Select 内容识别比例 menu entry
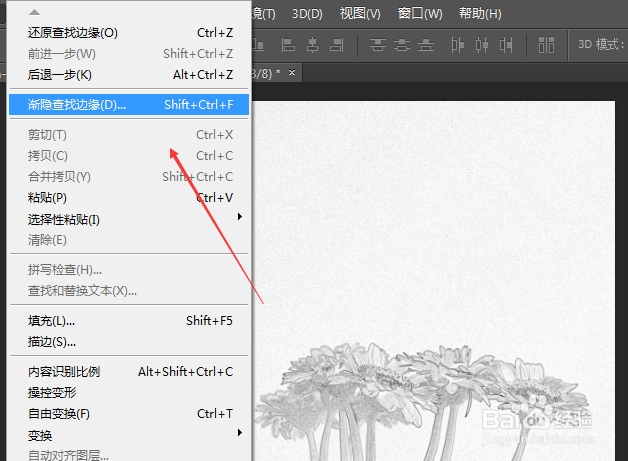Screen dimensions: 628x461 tap(129, 372)
